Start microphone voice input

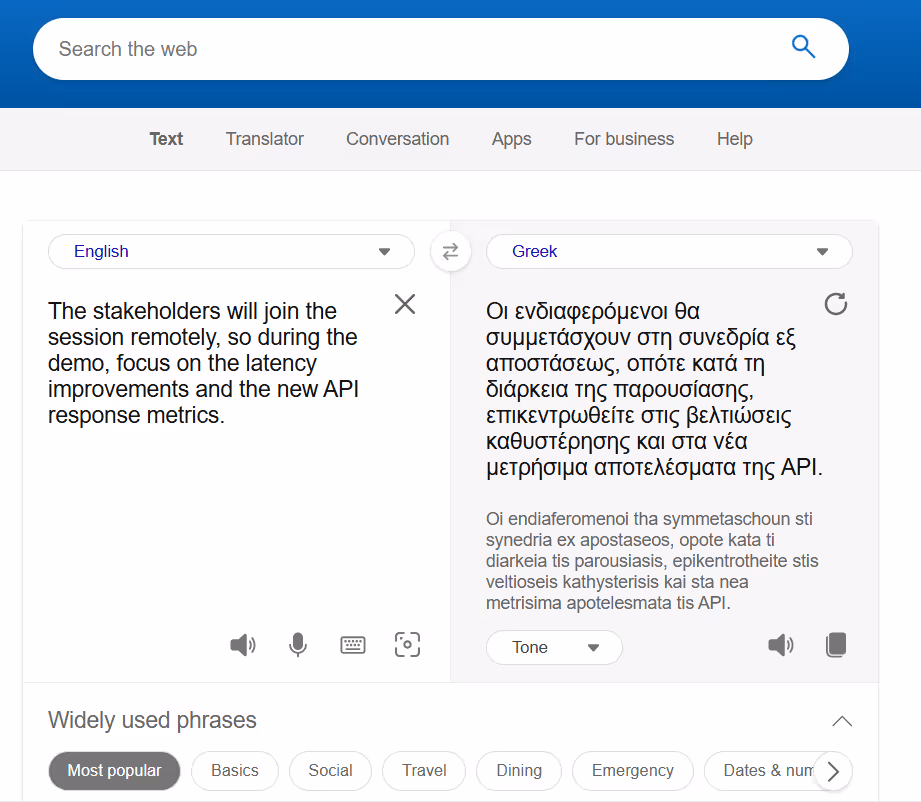(x=297, y=645)
